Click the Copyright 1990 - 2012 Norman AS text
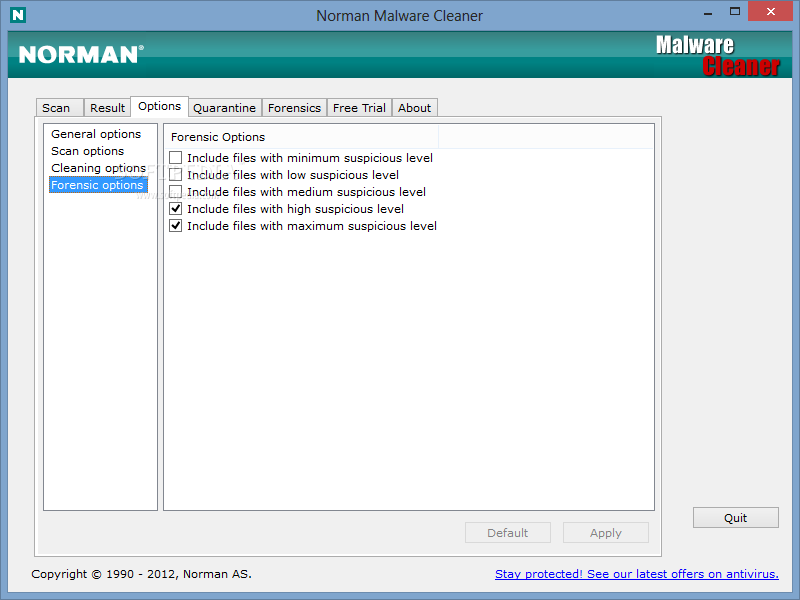The width and height of the screenshot is (800, 600). pos(141,574)
